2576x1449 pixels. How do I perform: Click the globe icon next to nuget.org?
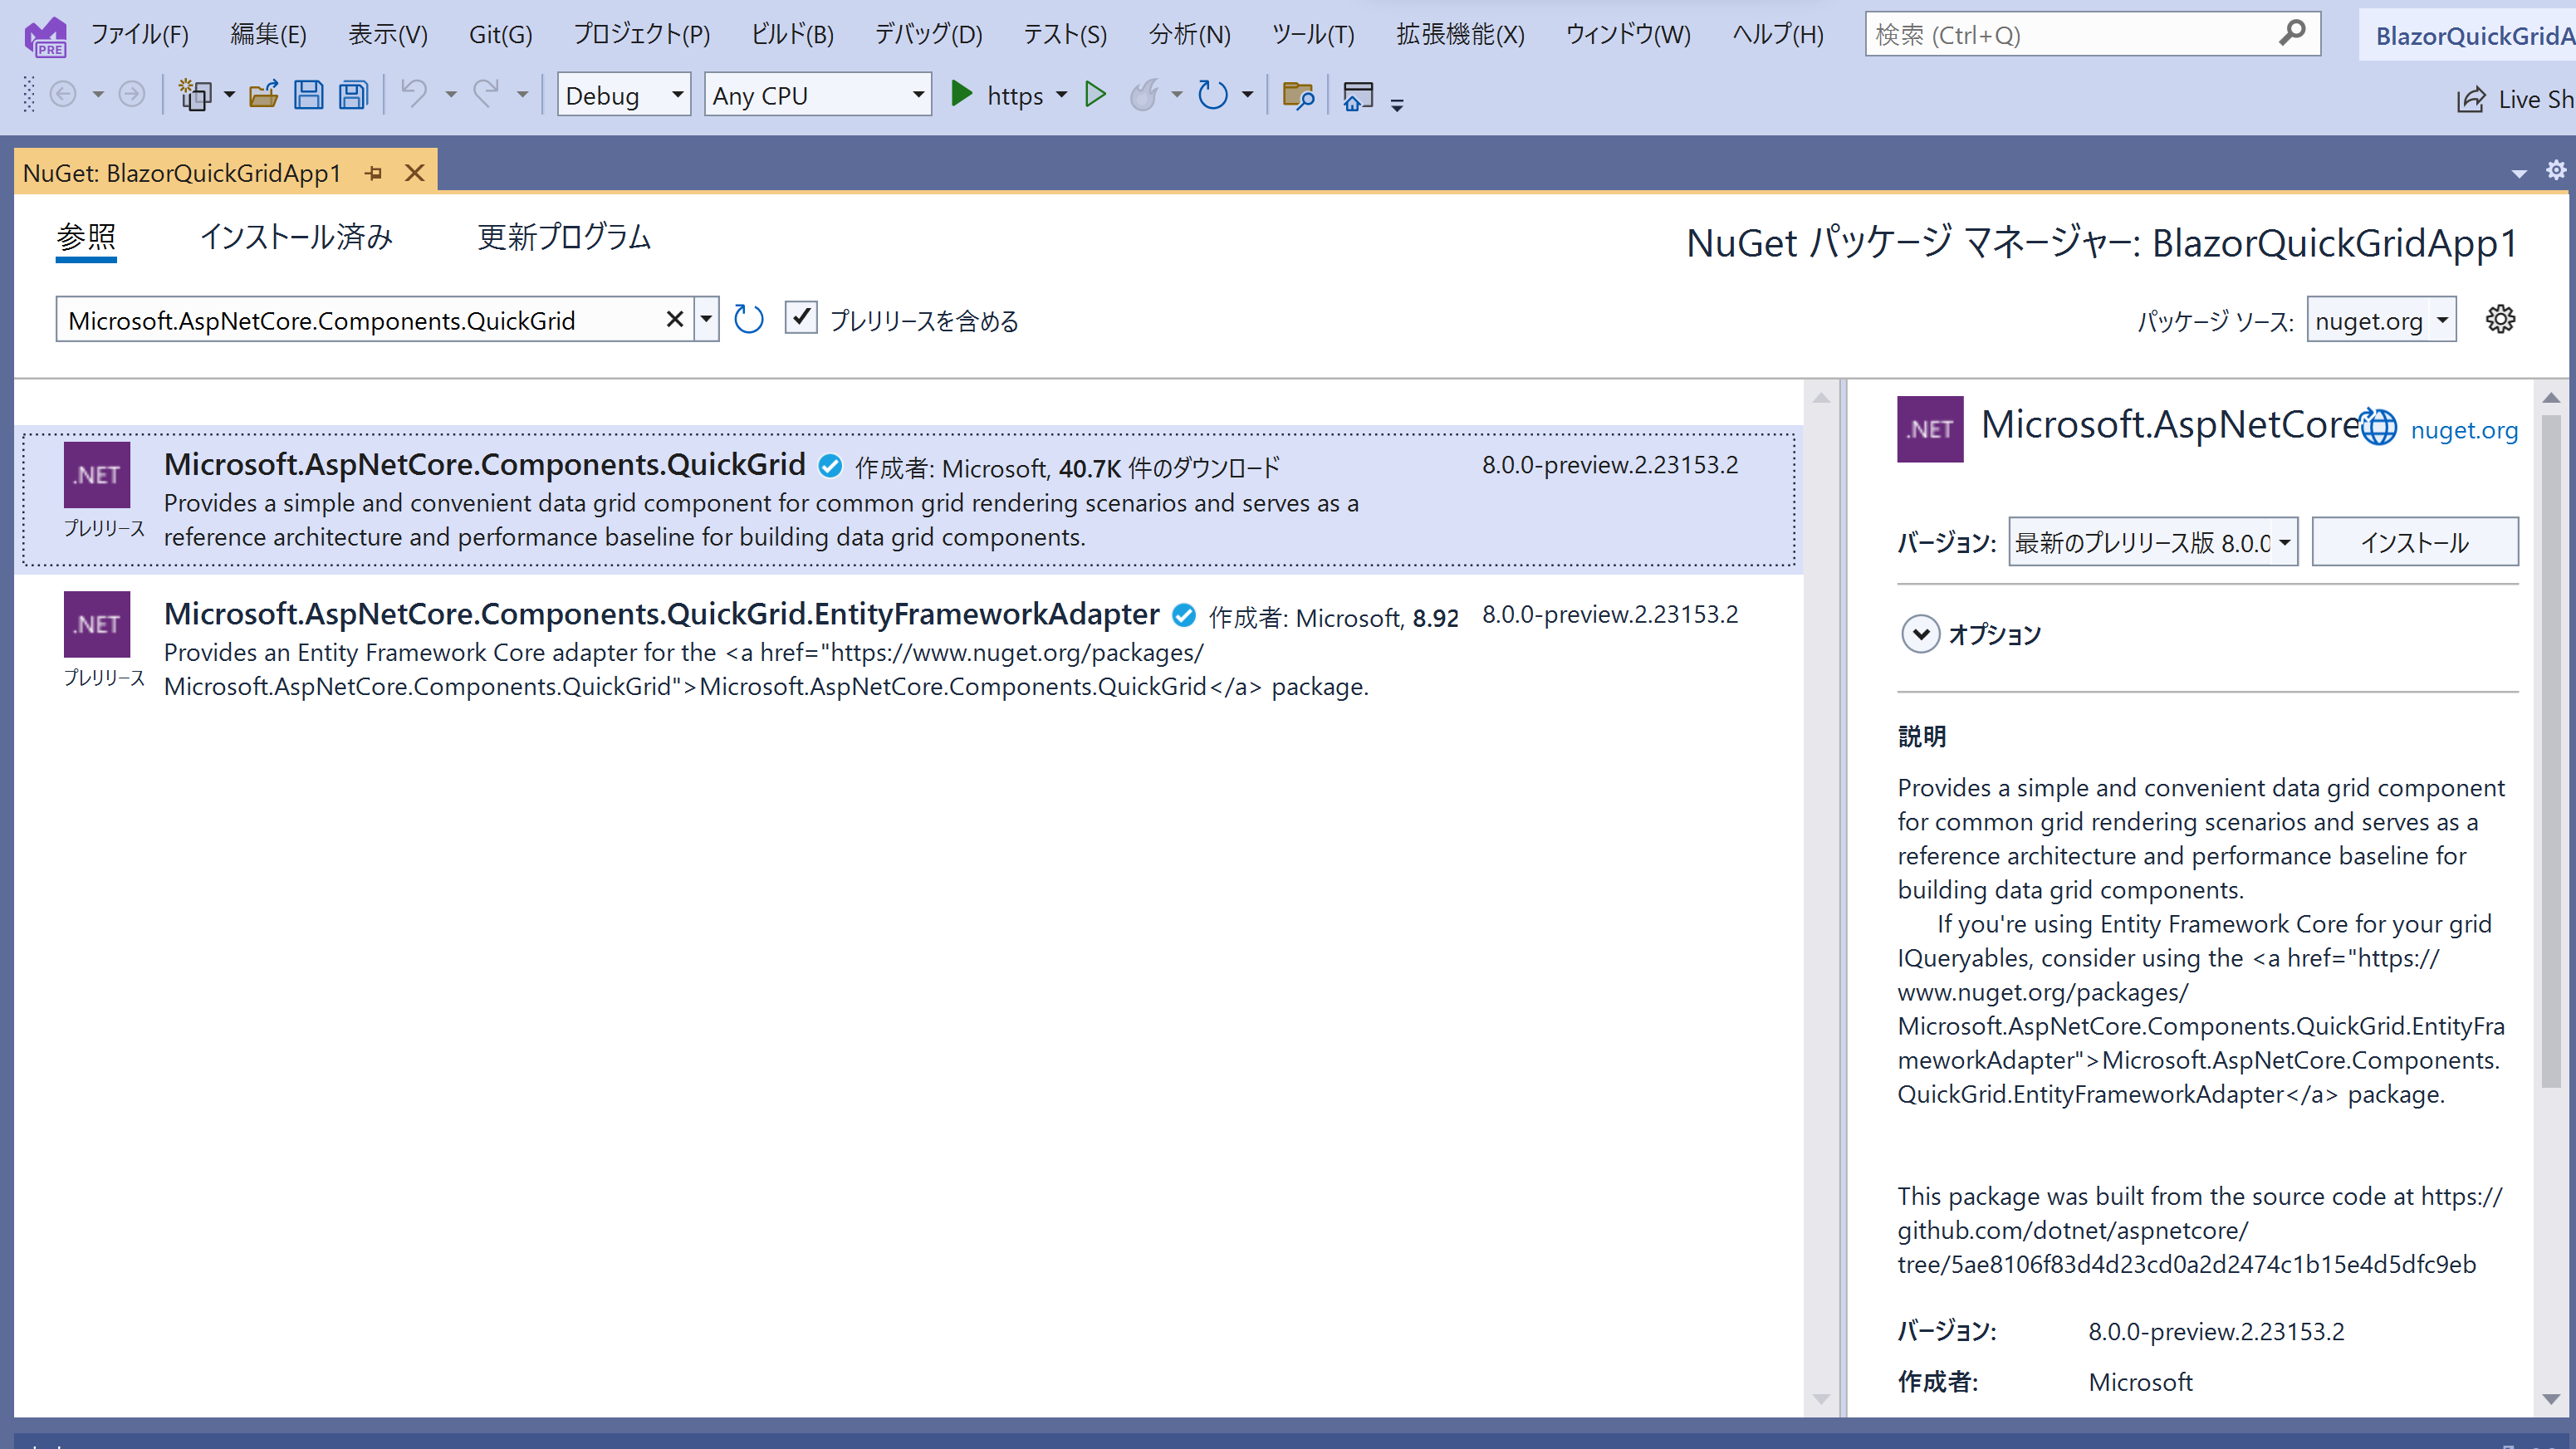coord(2379,427)
